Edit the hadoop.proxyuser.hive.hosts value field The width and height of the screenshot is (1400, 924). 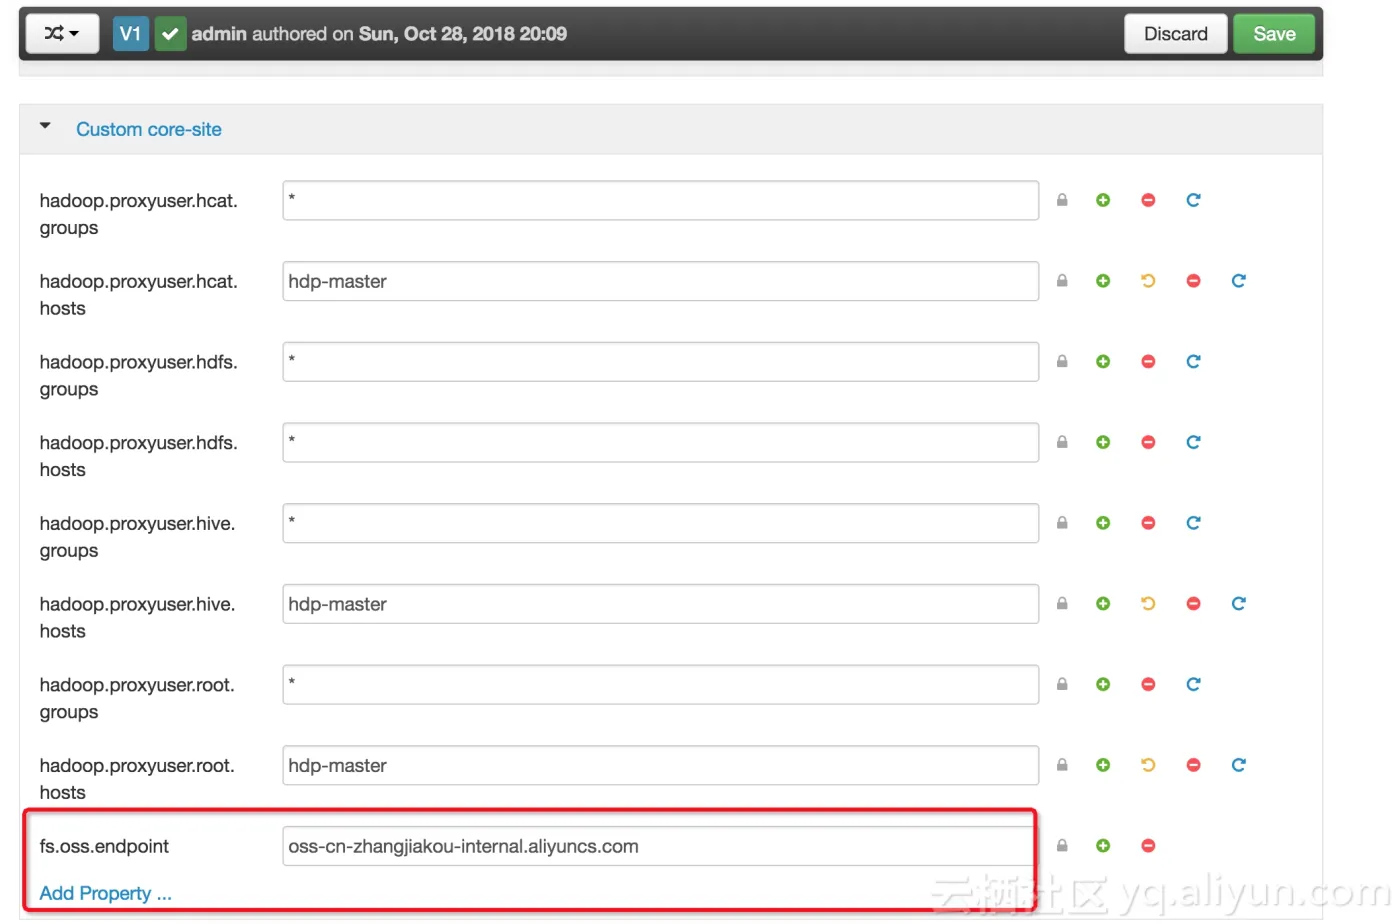click(660, 604)
